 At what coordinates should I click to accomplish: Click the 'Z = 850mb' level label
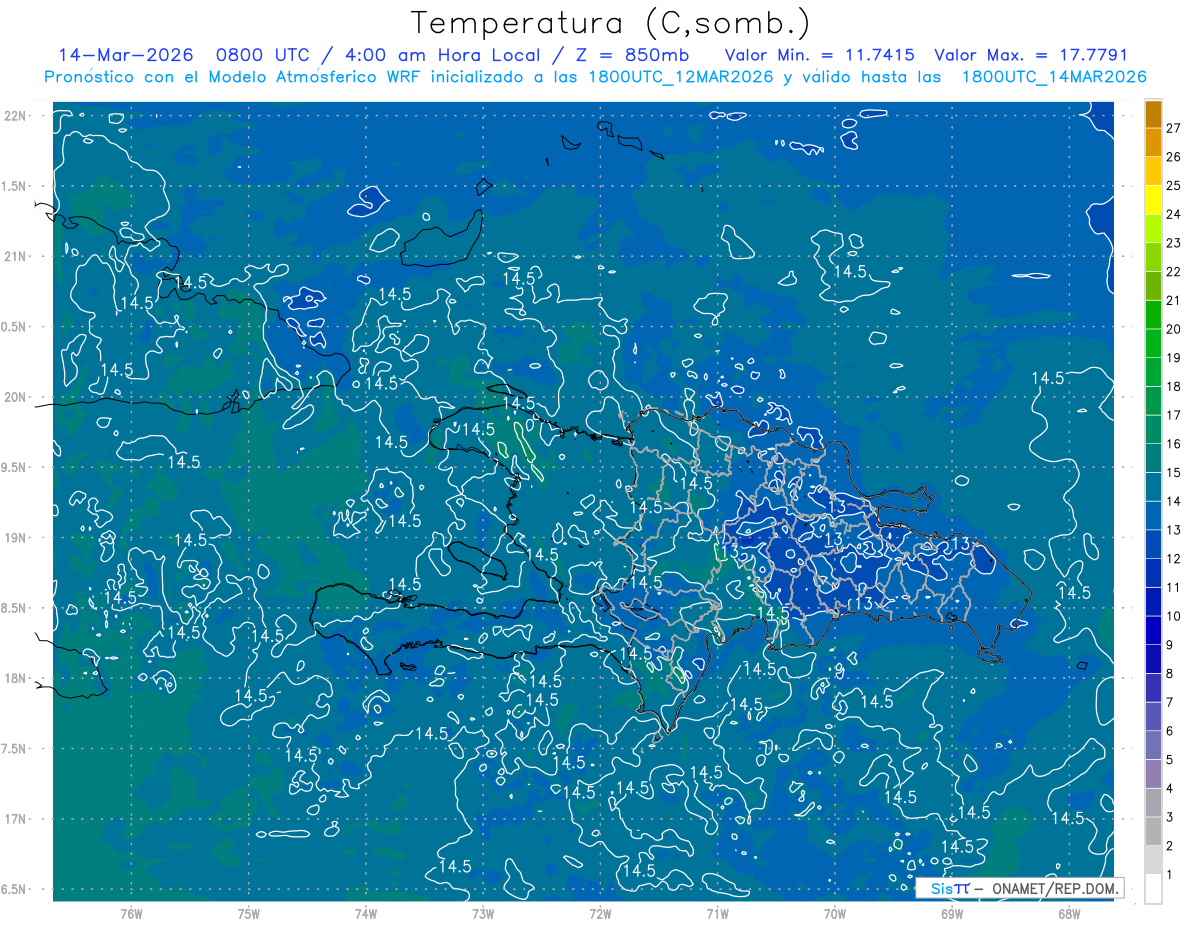click(628, 55)
